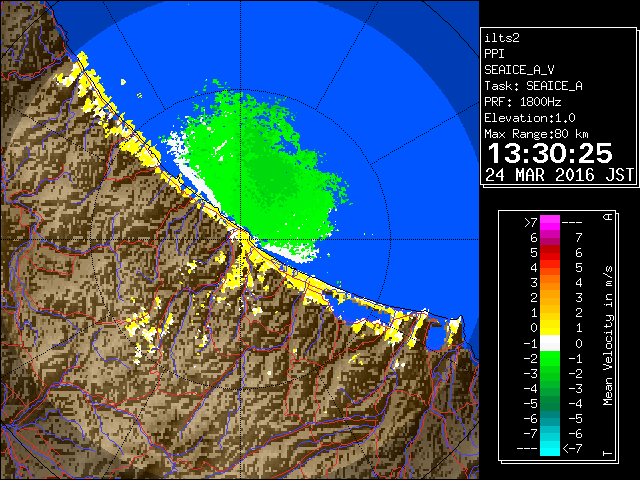Image resolution: width=640 pixels, height=480 pixels.
Task: Click the radar site name "ilts2"
Action: (x=502, y=38)
